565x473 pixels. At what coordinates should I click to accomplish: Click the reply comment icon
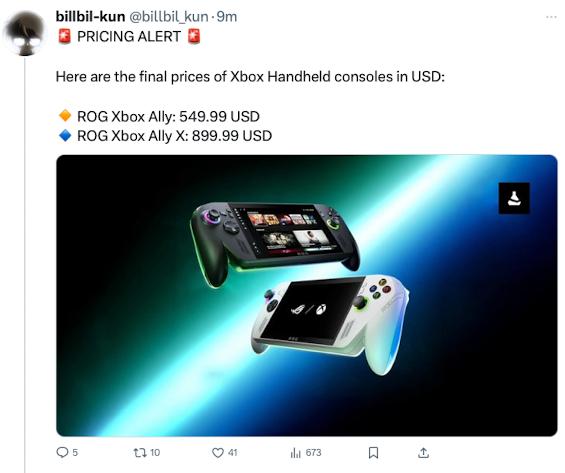pyautogui.click(x=62, y=452)
